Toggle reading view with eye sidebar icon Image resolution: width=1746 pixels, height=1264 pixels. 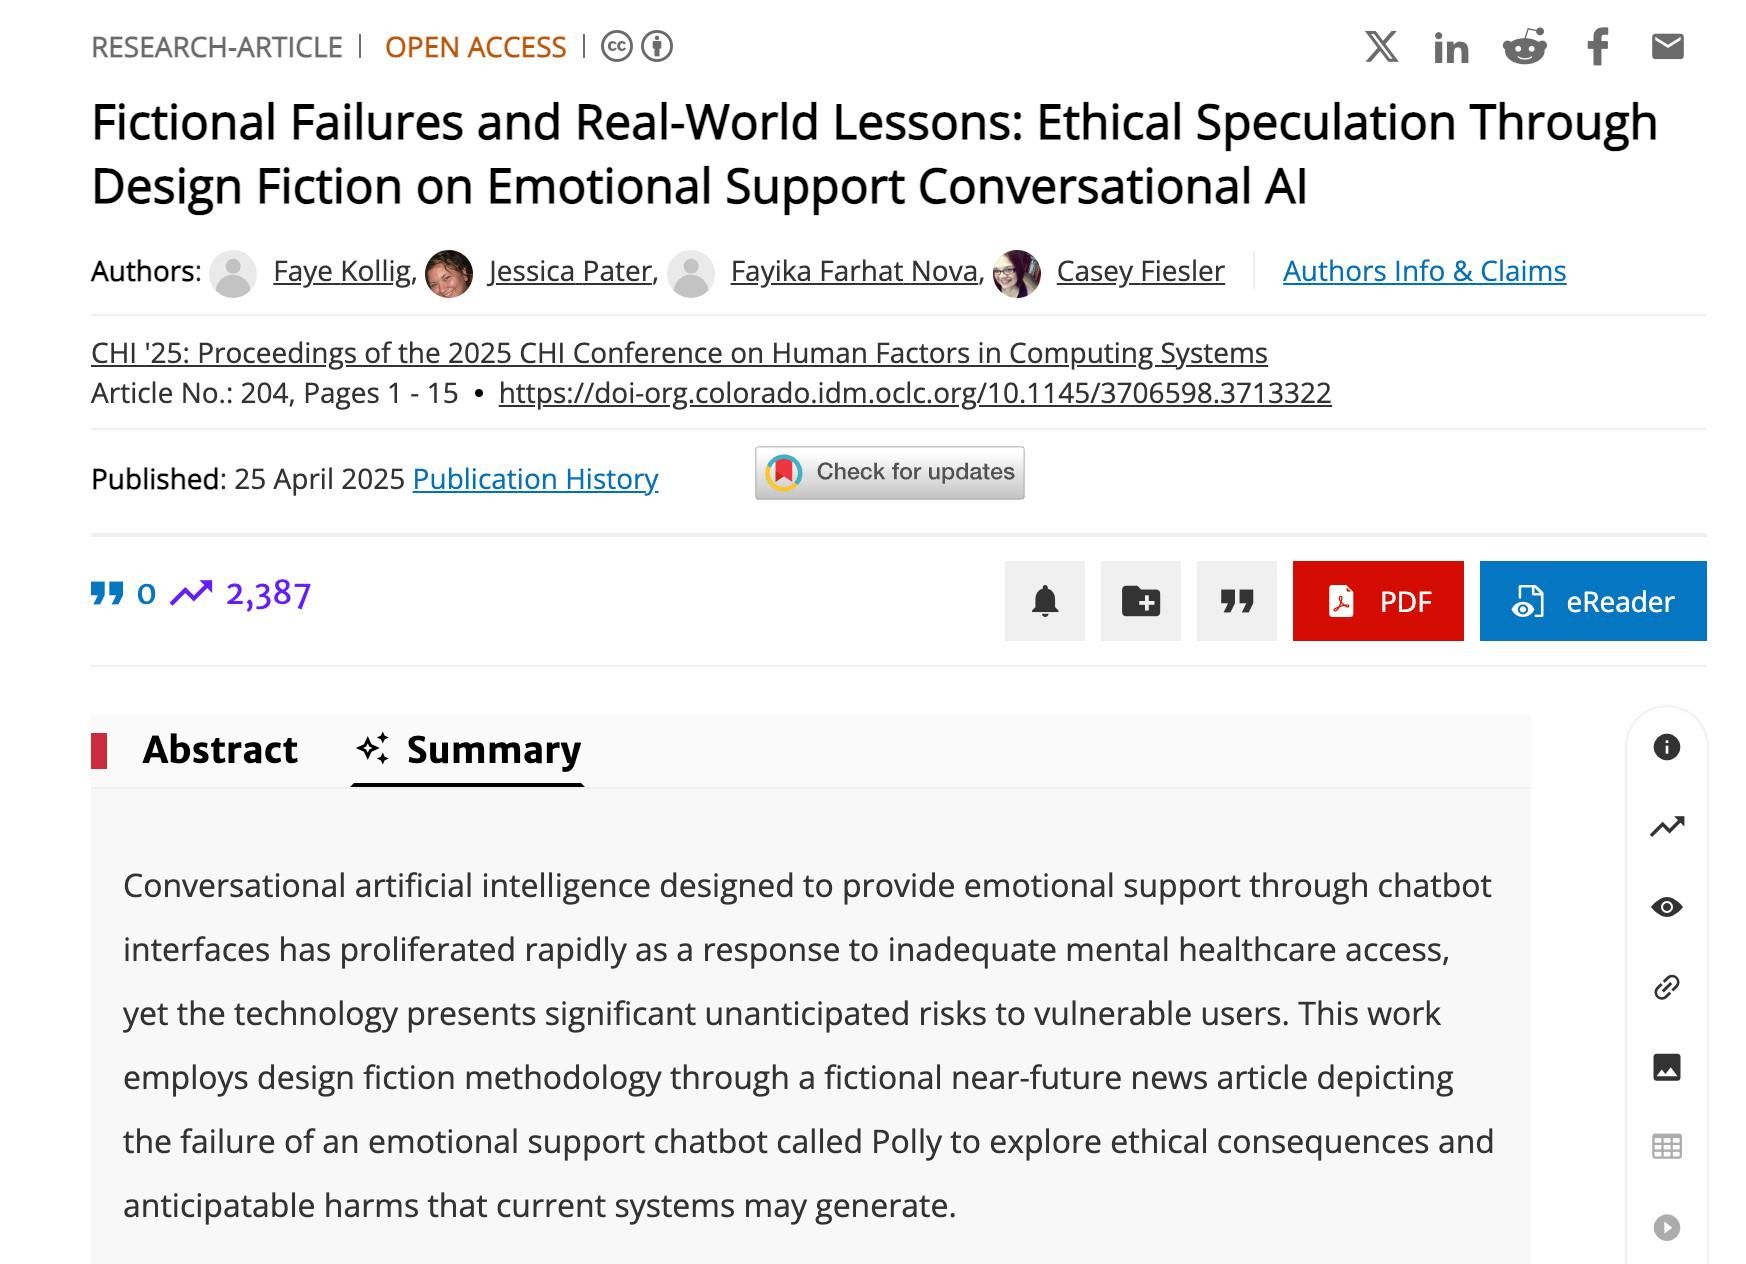coord(1666,907)
